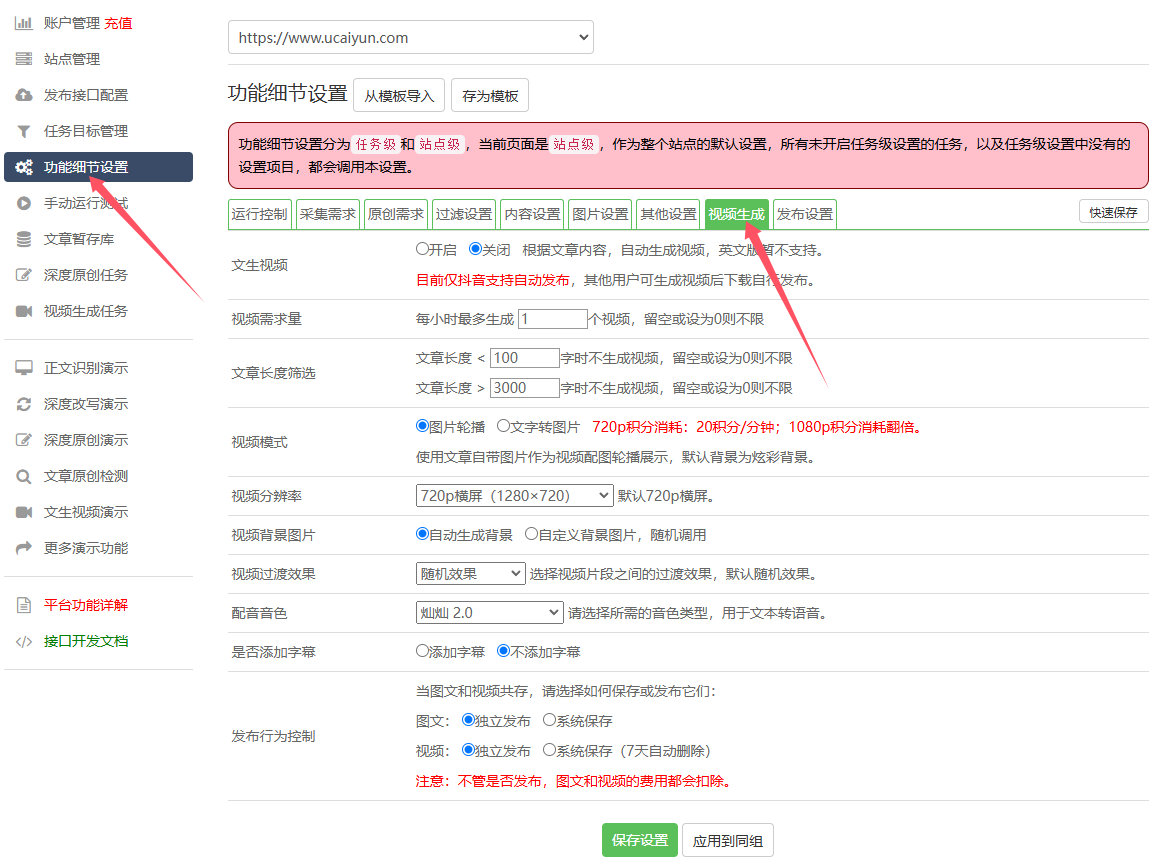Click the 快速保存 button
The height and width of the screenshot is (866, 1164).
click(1114, 212)
